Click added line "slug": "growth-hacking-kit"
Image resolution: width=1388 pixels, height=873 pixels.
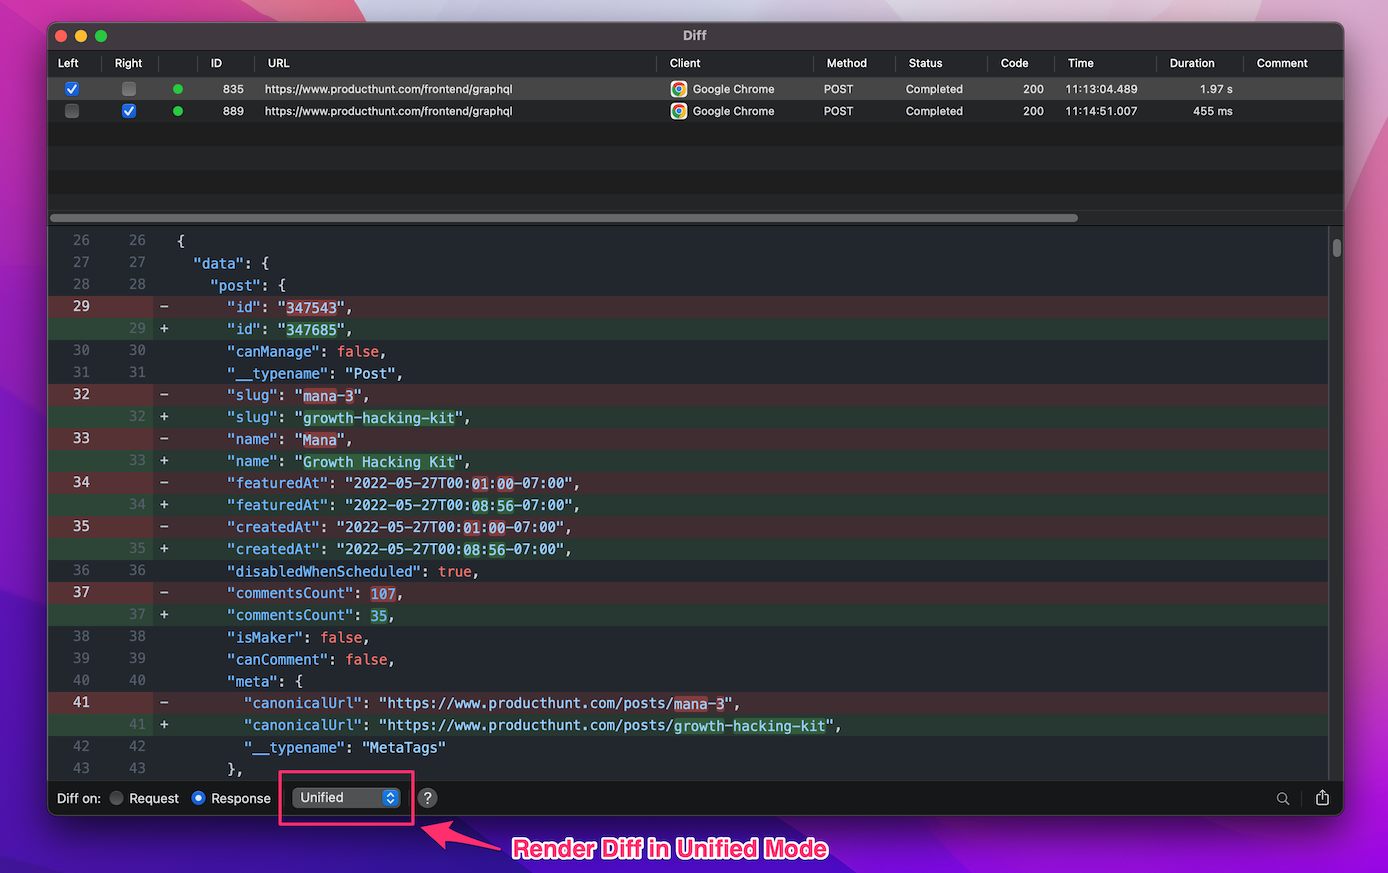[x=688, y=417]
